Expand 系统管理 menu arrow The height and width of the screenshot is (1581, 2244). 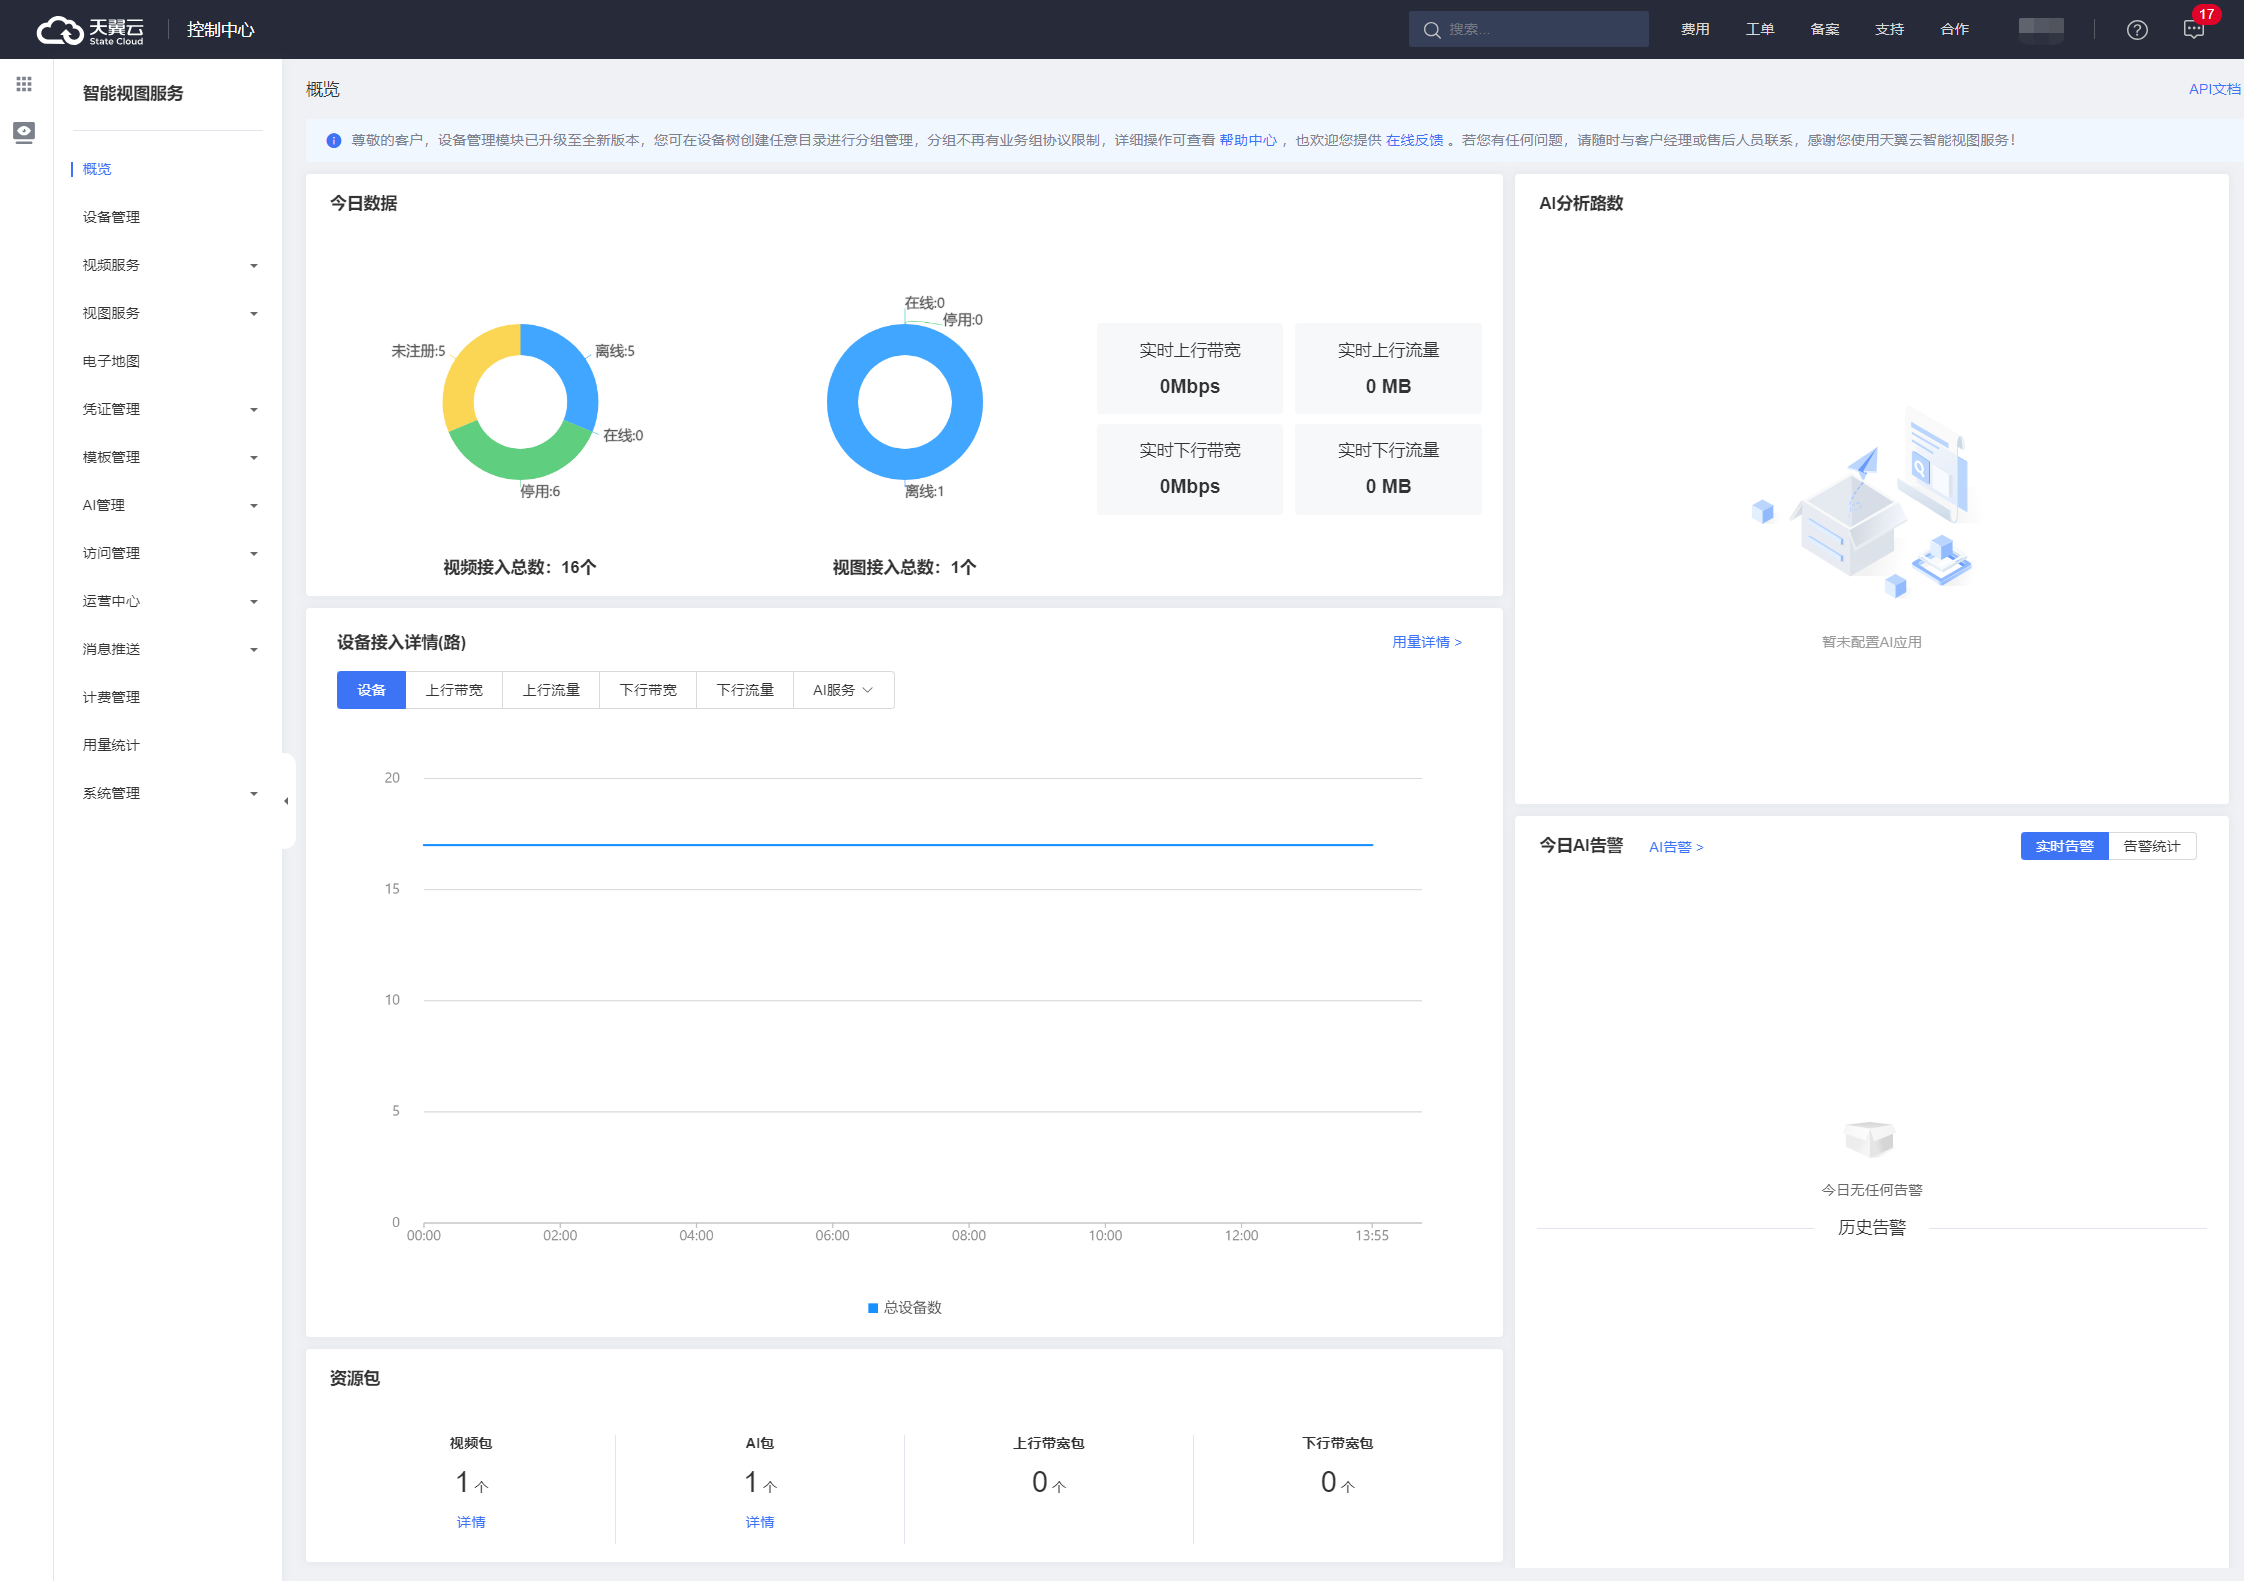[x=254, y=794]
